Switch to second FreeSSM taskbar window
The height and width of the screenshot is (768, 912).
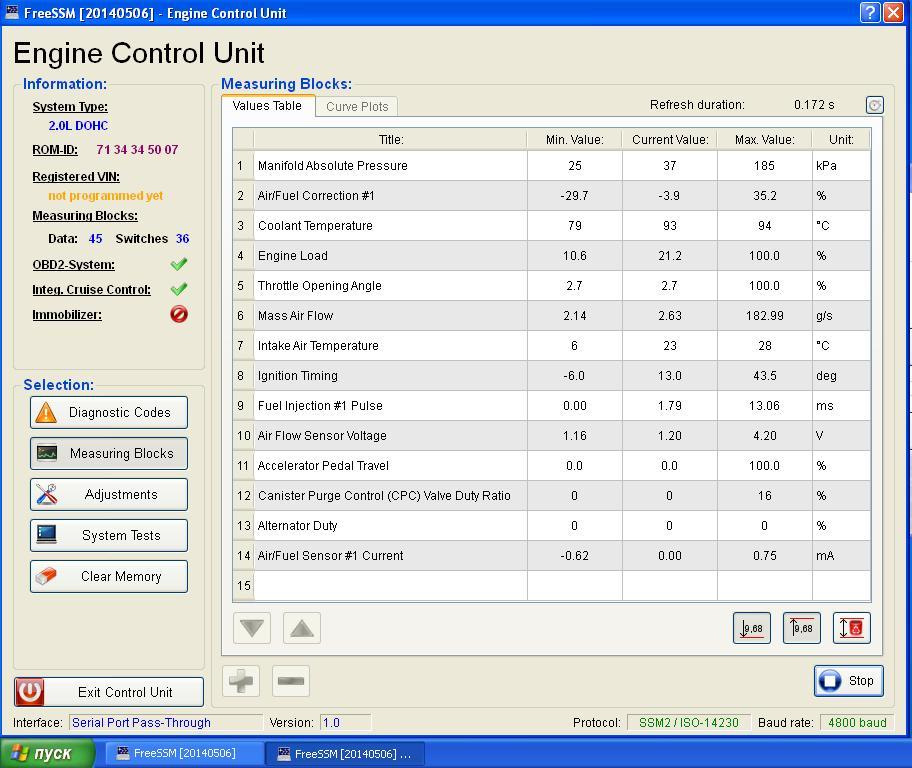pyautogui.click(x=345, y=754)
